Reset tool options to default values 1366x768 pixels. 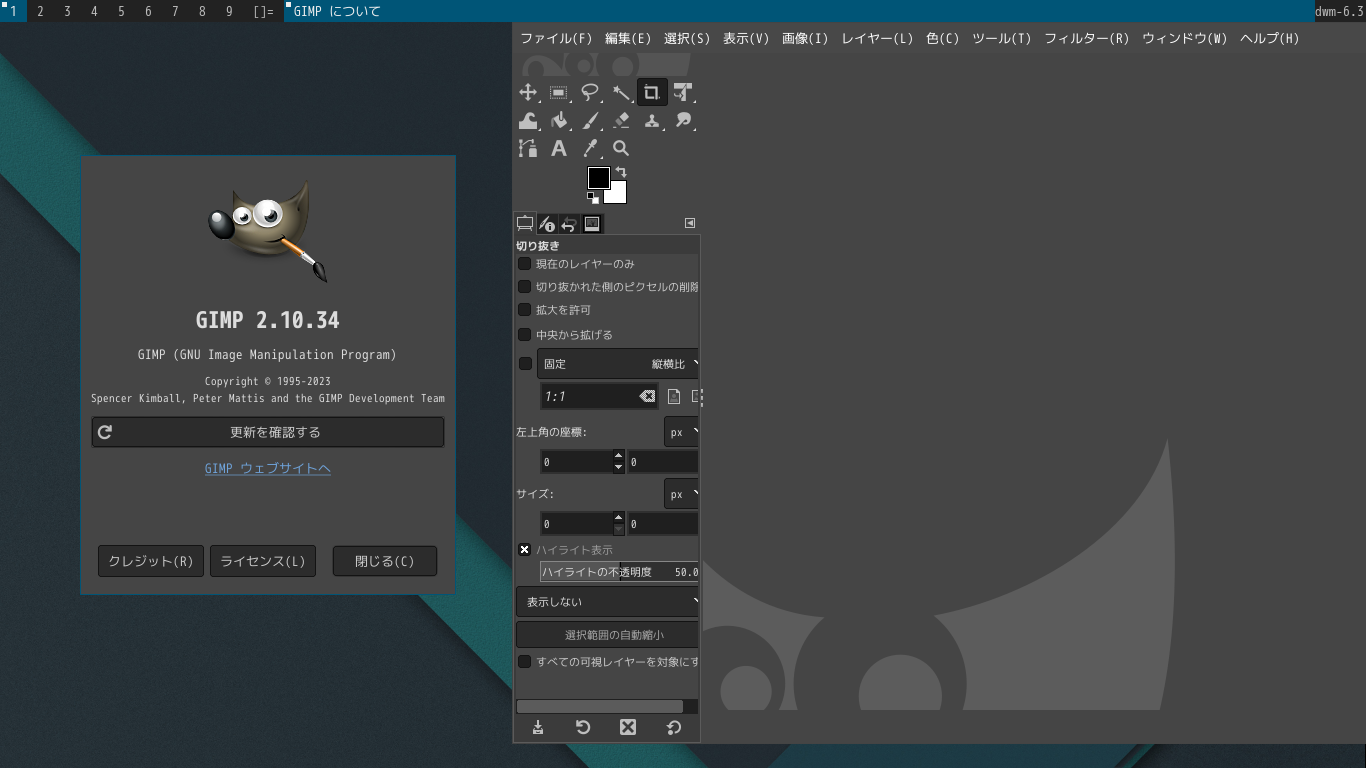[673, 727]
